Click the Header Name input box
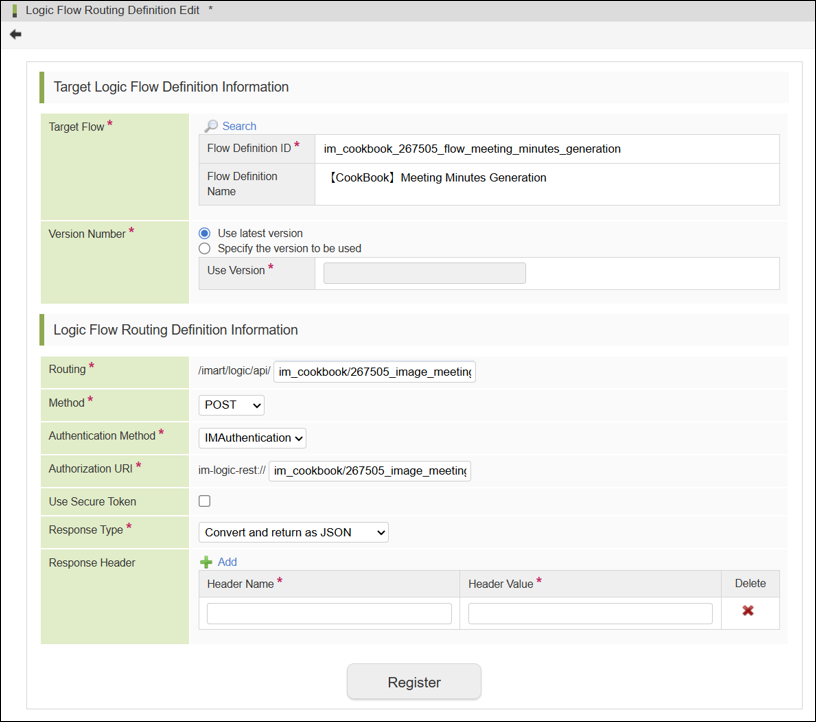816x722 pixels. (329, 613)
